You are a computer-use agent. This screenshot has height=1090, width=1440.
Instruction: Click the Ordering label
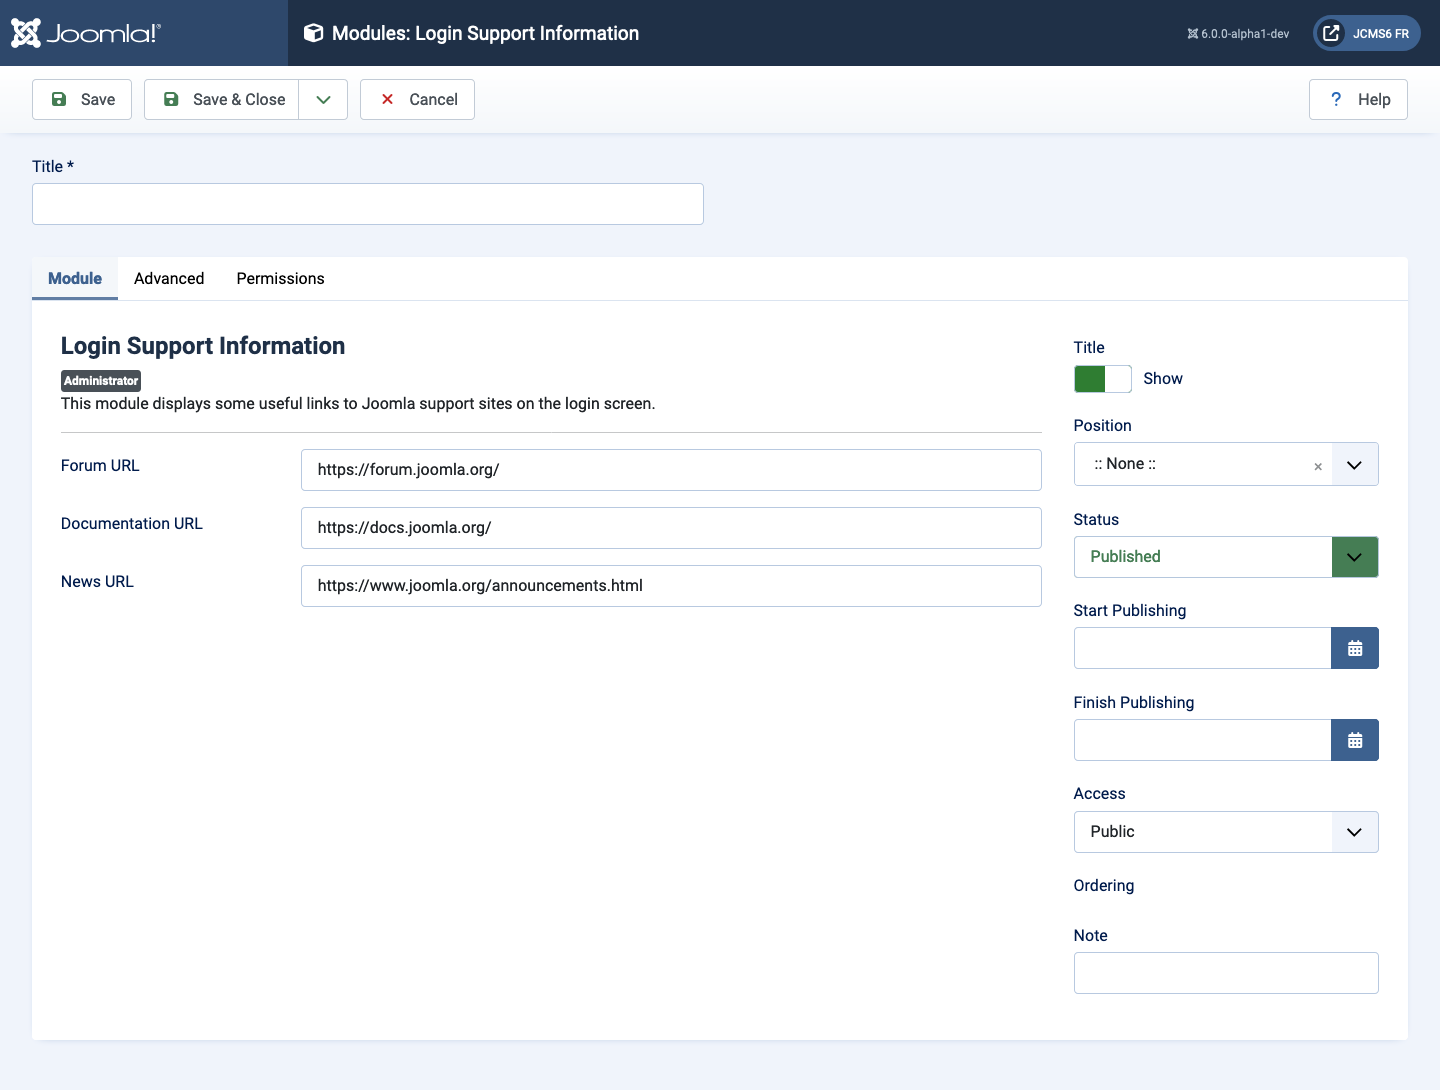click(x=1104, y=886)
